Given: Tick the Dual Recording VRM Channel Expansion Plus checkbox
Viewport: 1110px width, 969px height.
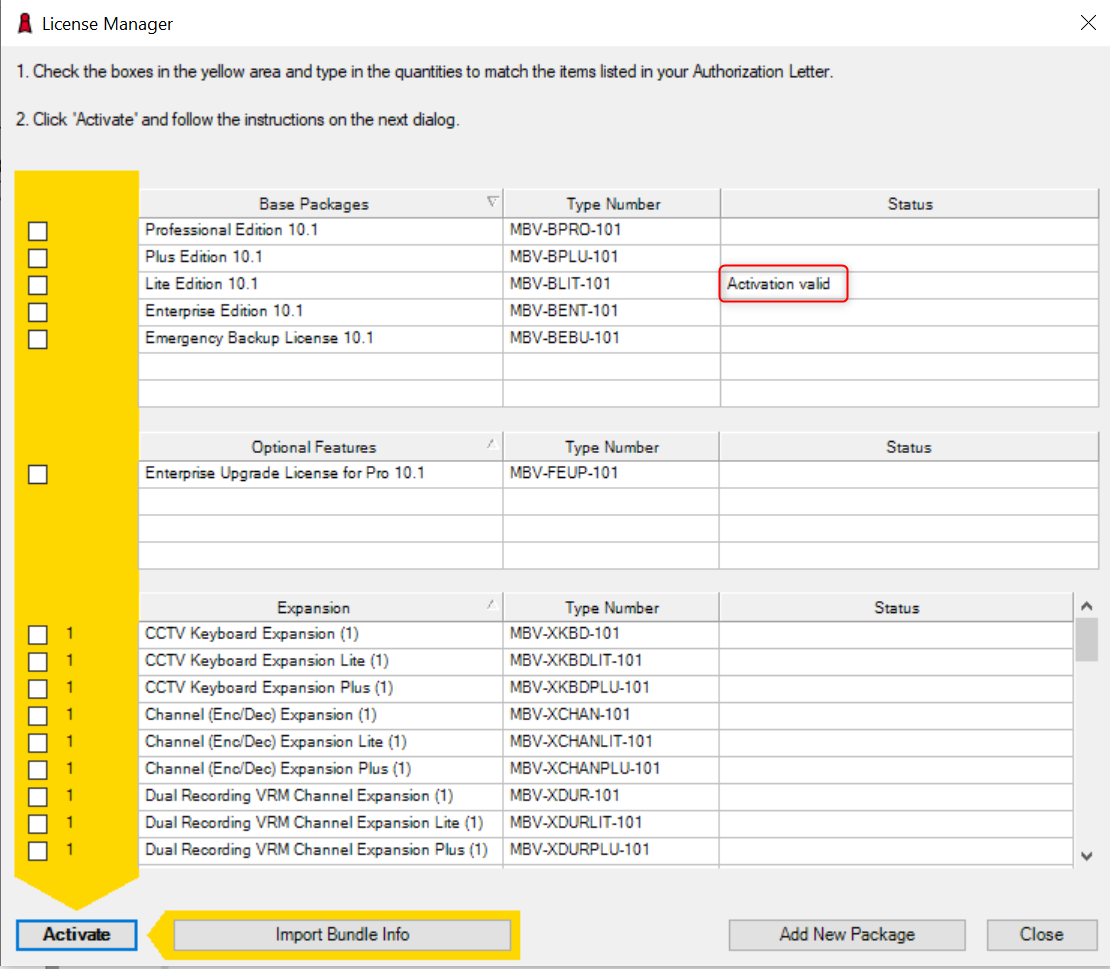Looking at the screenshot, I should tap(38, 851).
